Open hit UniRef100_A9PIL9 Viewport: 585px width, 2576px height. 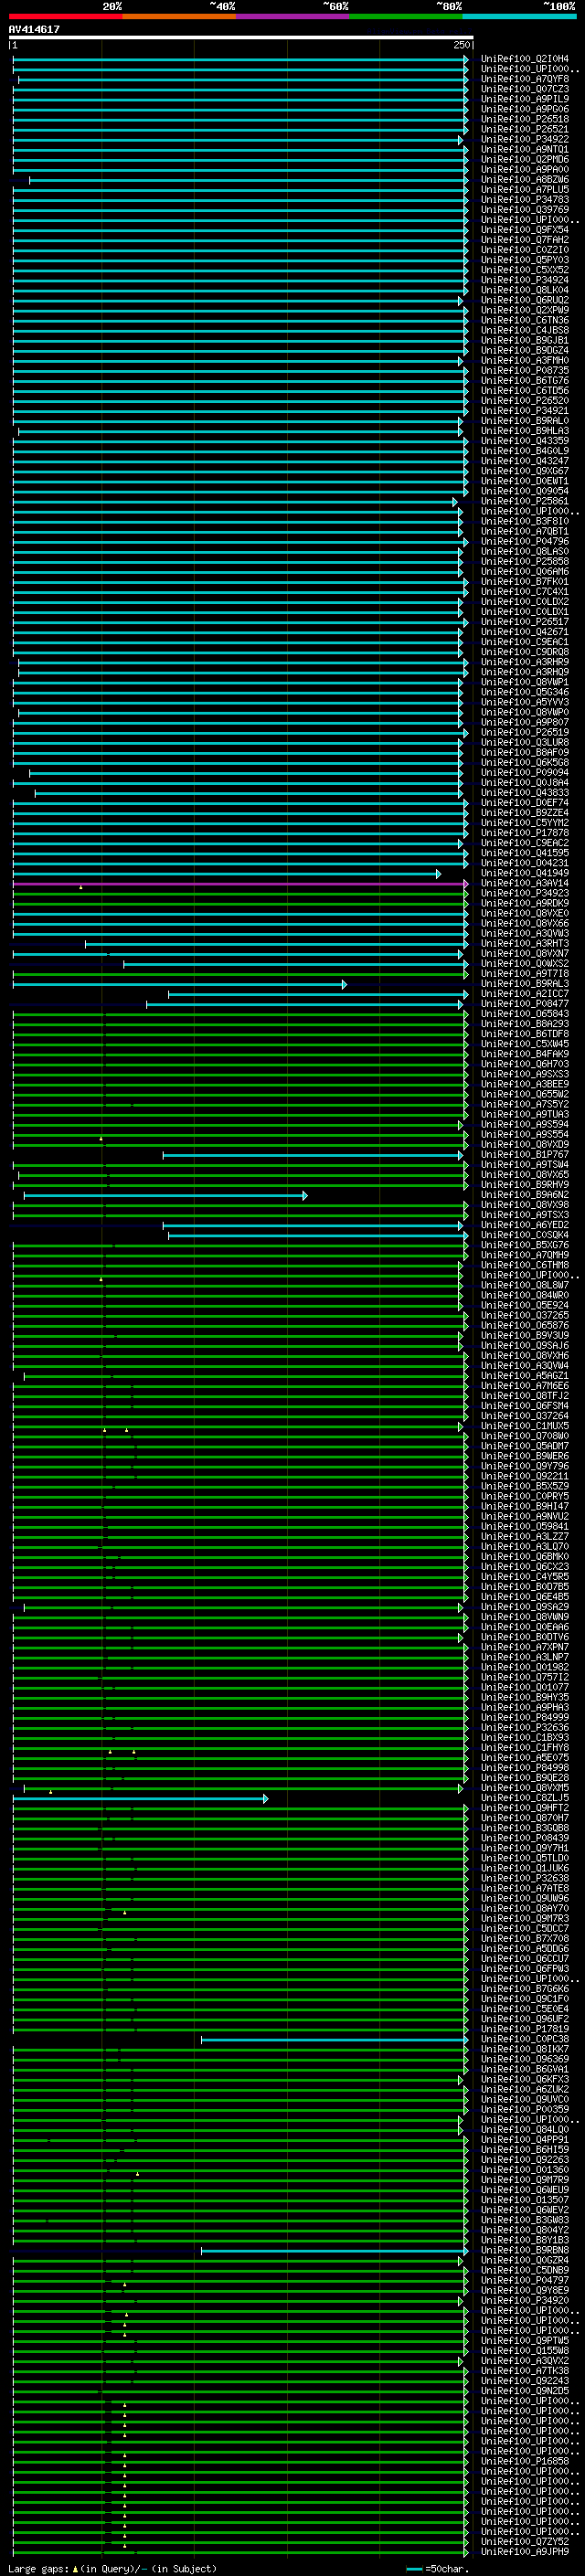coord(525,99)
